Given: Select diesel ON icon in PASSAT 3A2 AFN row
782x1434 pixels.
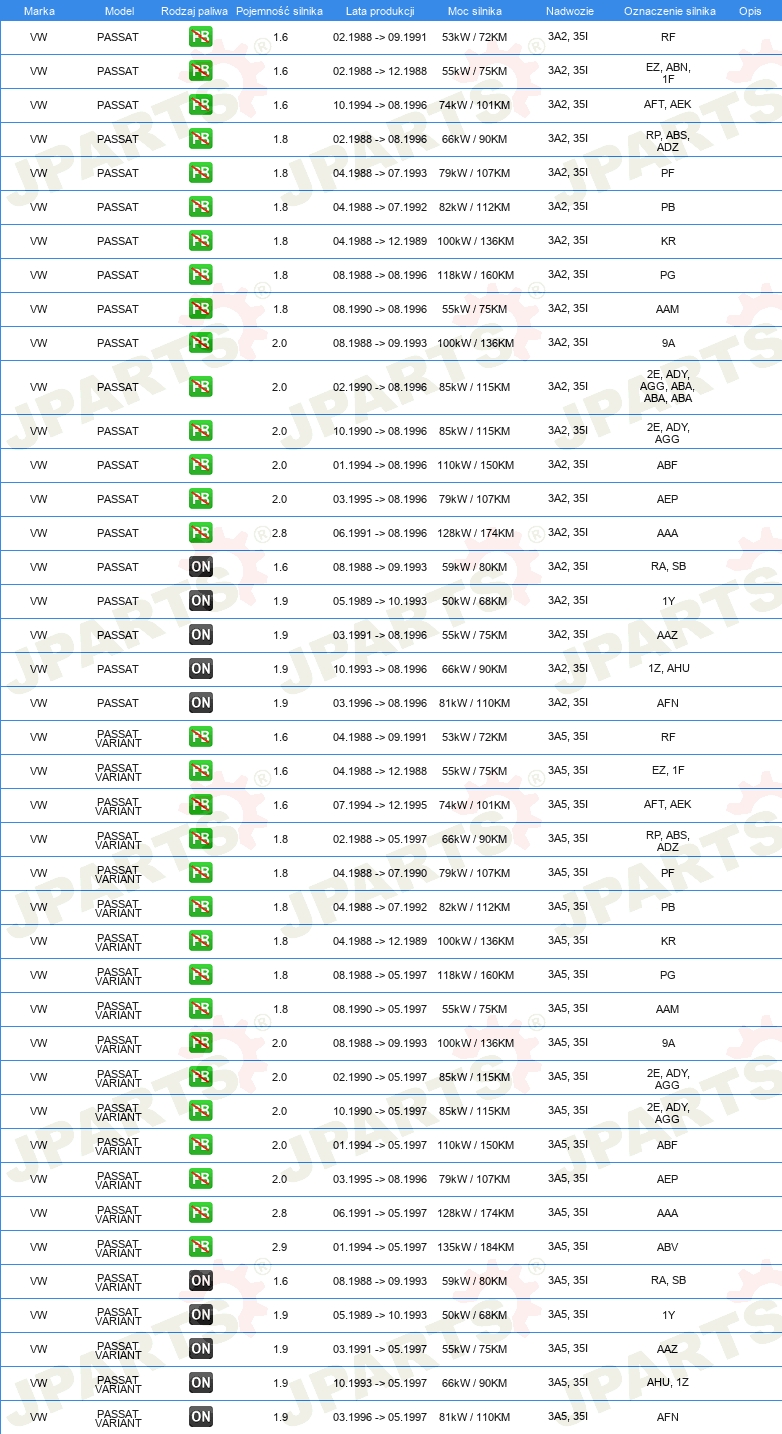Looking at the screenshot, I should (201, 703).
